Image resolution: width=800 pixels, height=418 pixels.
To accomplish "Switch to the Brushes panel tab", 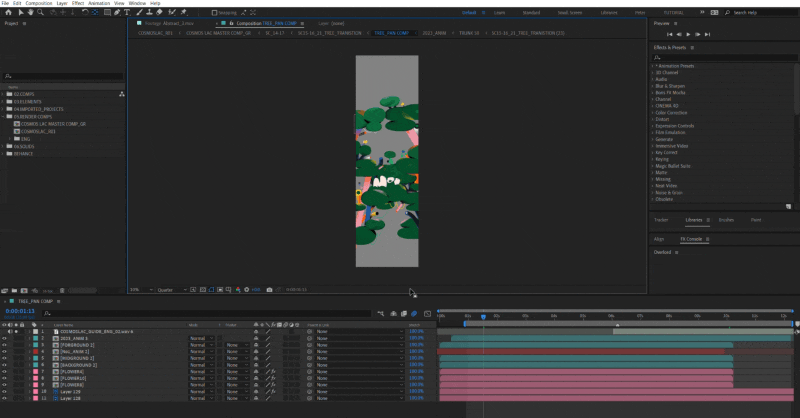I will click(726, 219).
